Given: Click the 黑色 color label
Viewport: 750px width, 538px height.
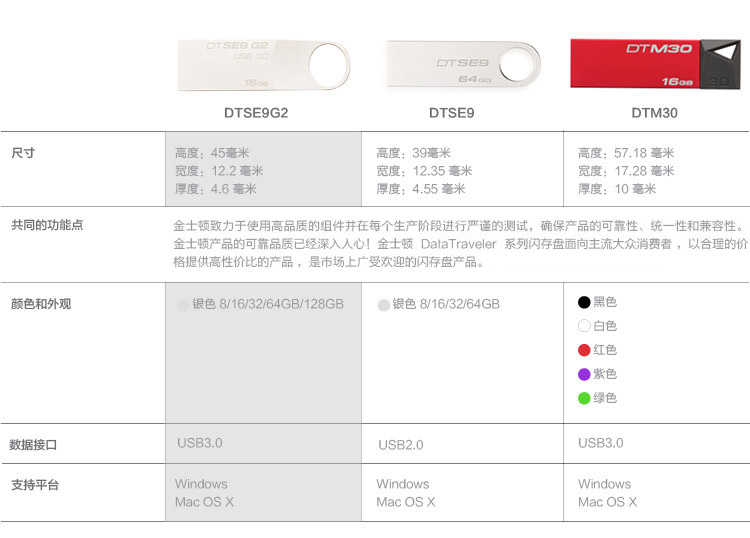Looking at the screenshot, I should (x=605, y=302).
